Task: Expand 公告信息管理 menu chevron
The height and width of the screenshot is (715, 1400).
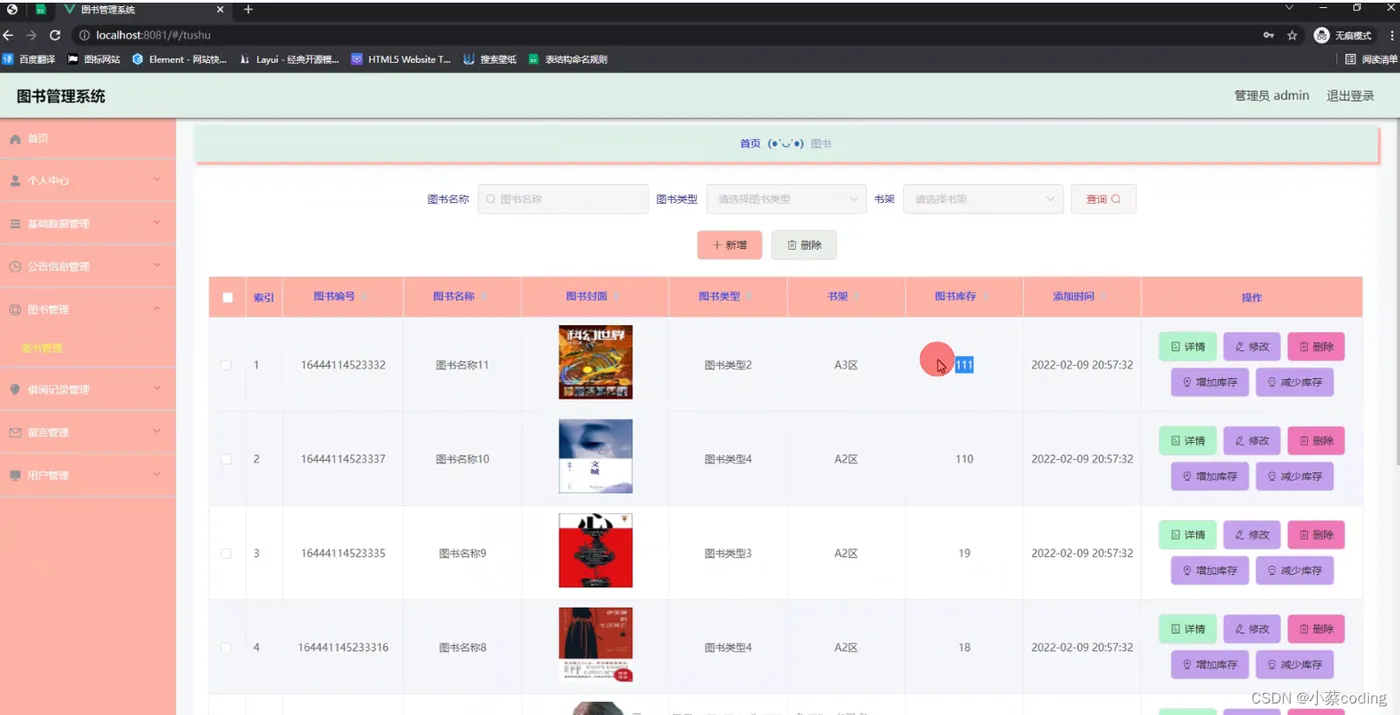Action: 157,265
